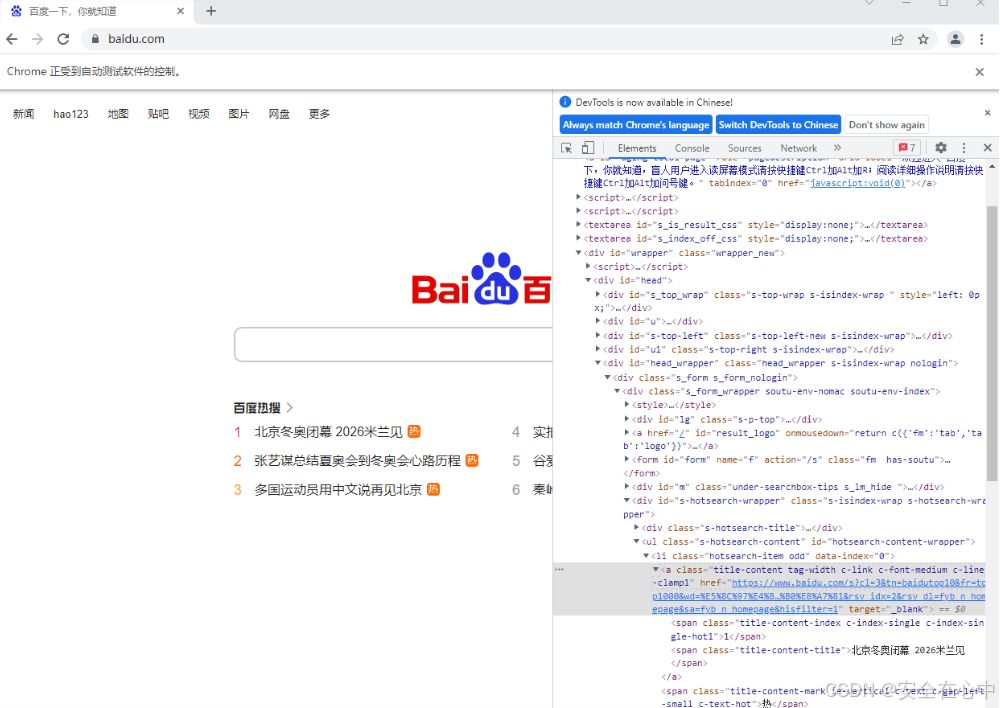The image size is (1000, 708).
Task: Bookmark this page with the star icon
Action: point(923,40)
